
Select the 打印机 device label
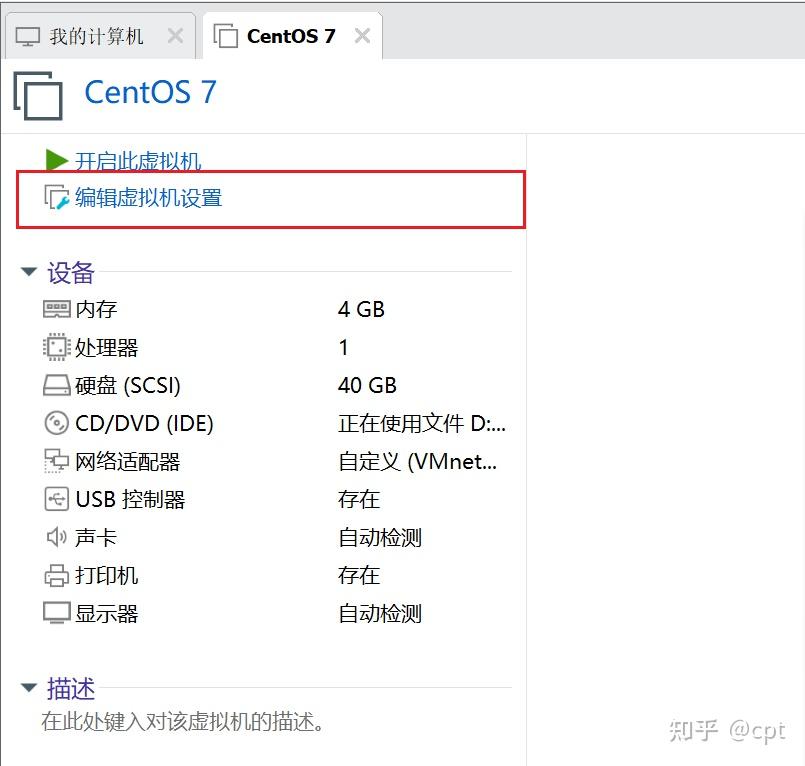[107, 575]
